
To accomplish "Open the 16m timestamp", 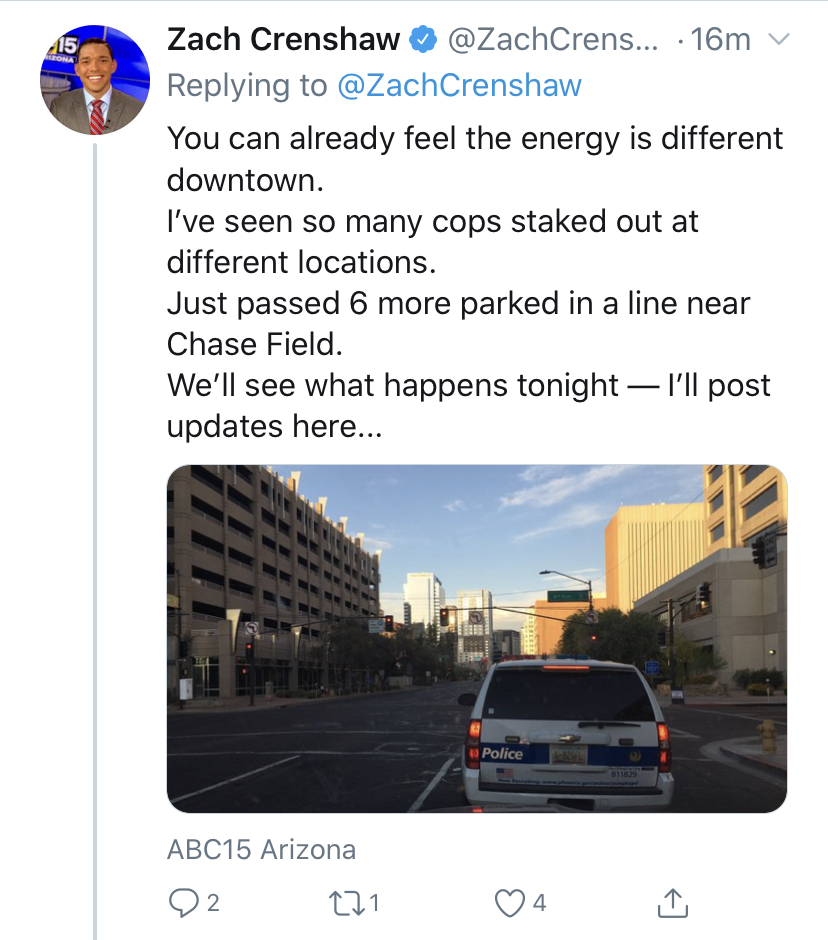I will tap(720, 40).
